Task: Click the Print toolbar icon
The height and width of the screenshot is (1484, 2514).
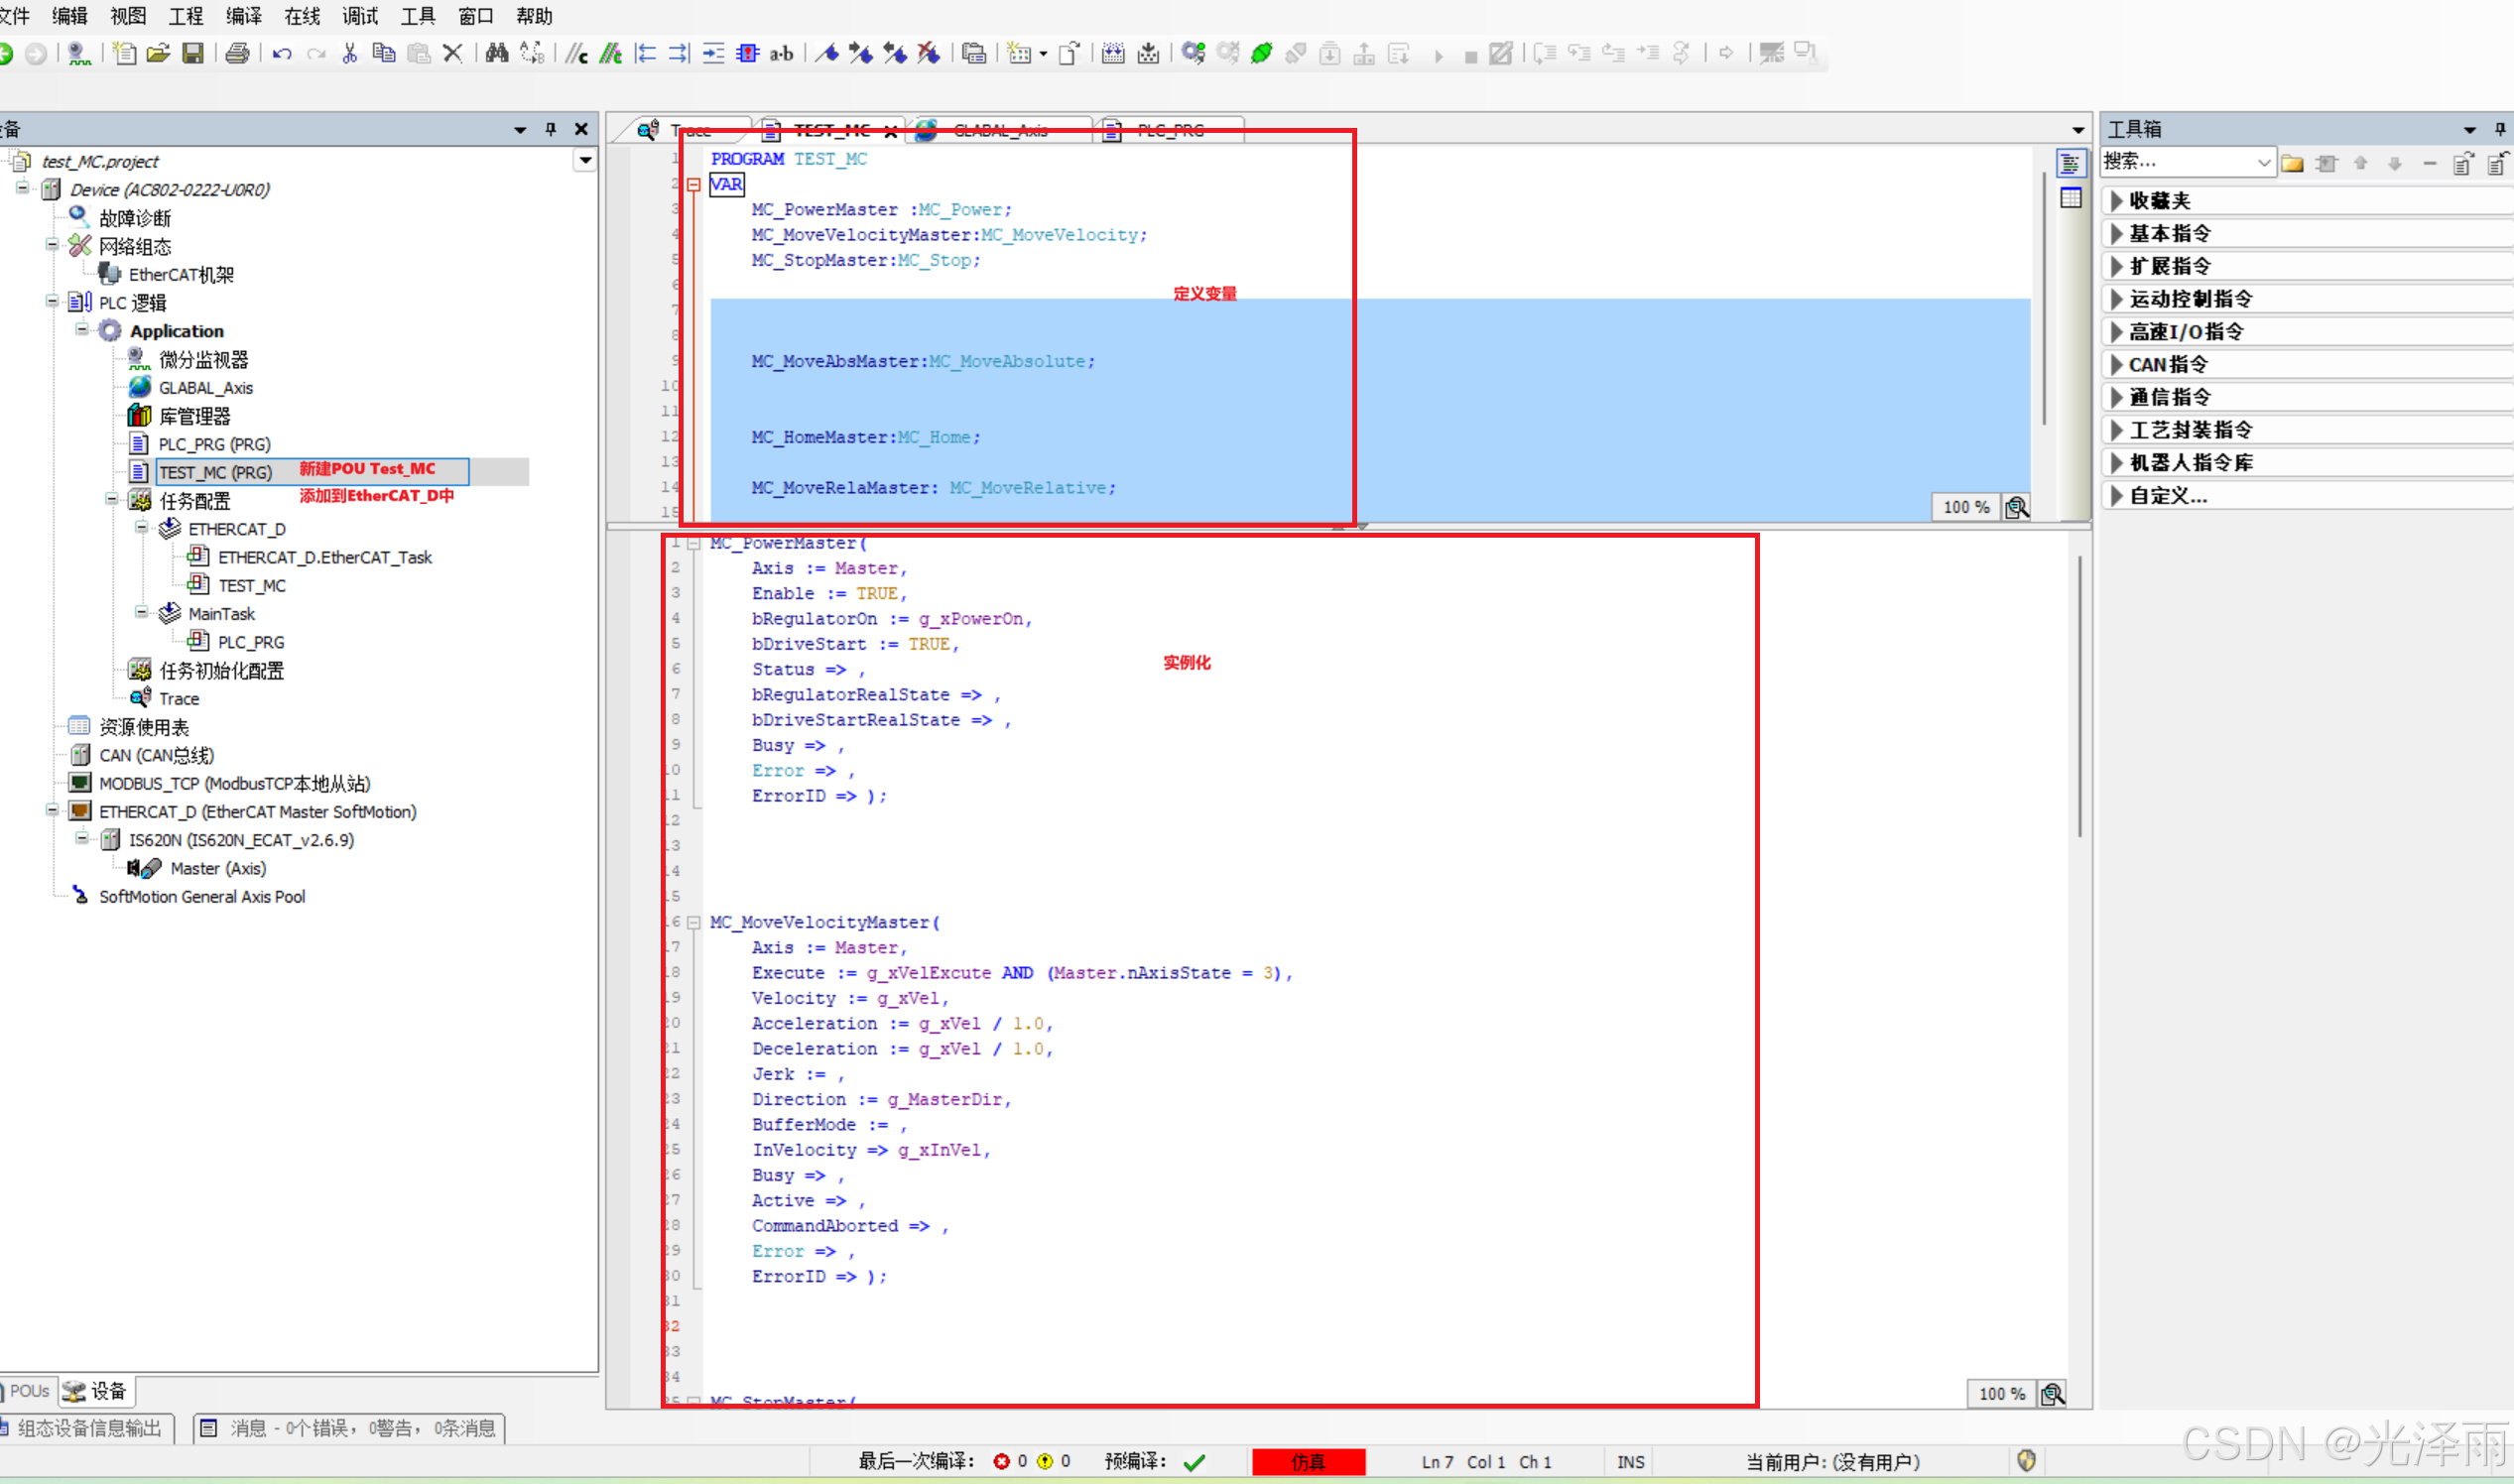Action: 237,54
